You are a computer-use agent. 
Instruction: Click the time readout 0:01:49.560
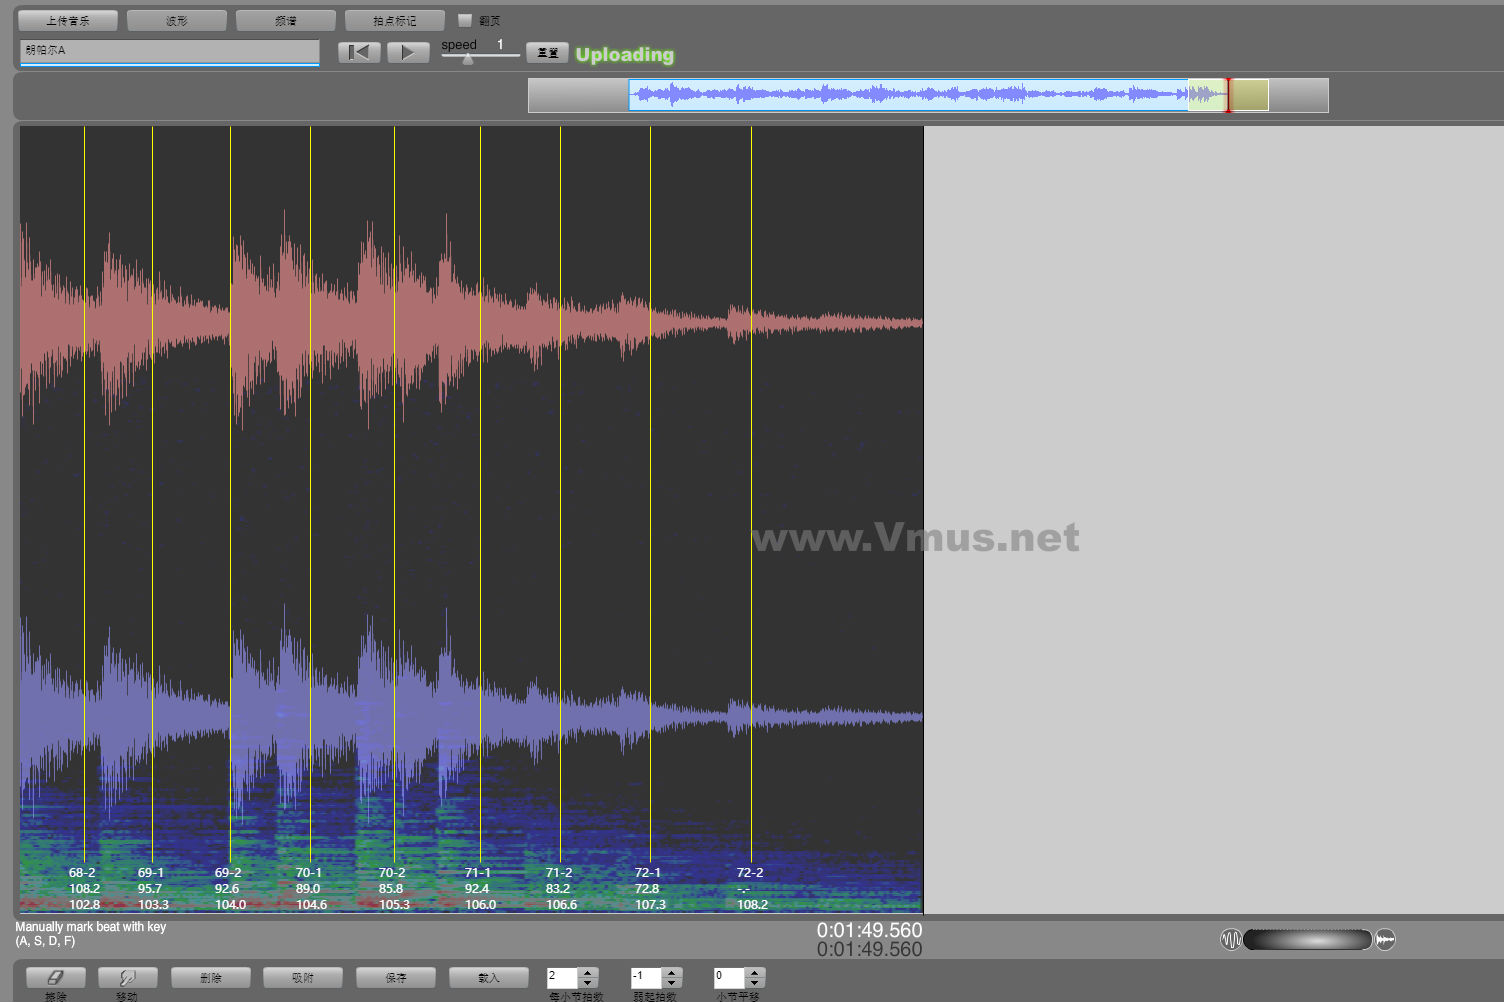coord(869,930)
